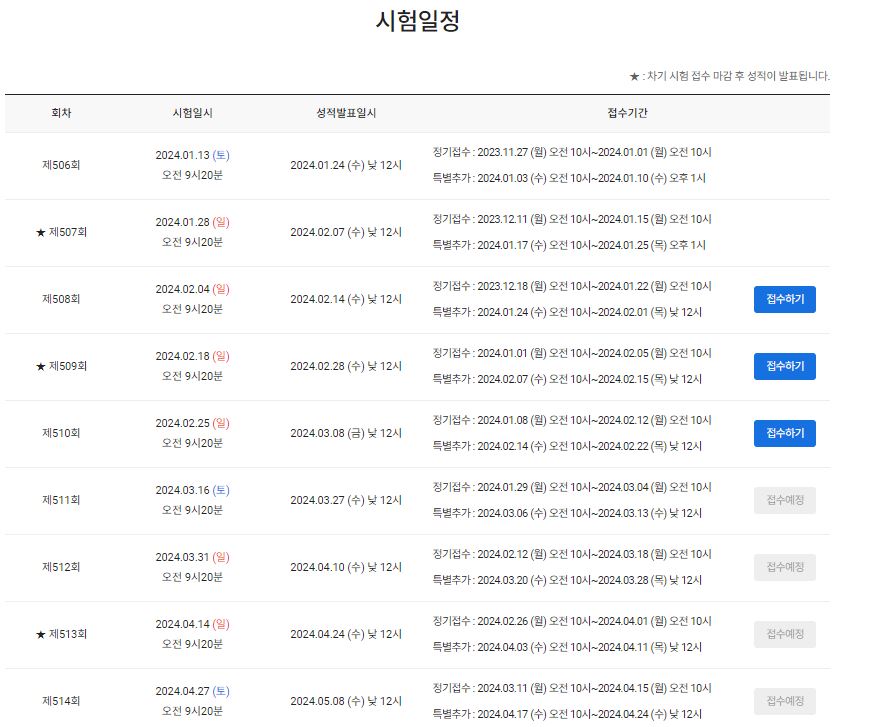Click the 접수예정 button for 제511회
The height and width of the screenshot is (727, 877).
pyautogui.click(x=784, y=500)
